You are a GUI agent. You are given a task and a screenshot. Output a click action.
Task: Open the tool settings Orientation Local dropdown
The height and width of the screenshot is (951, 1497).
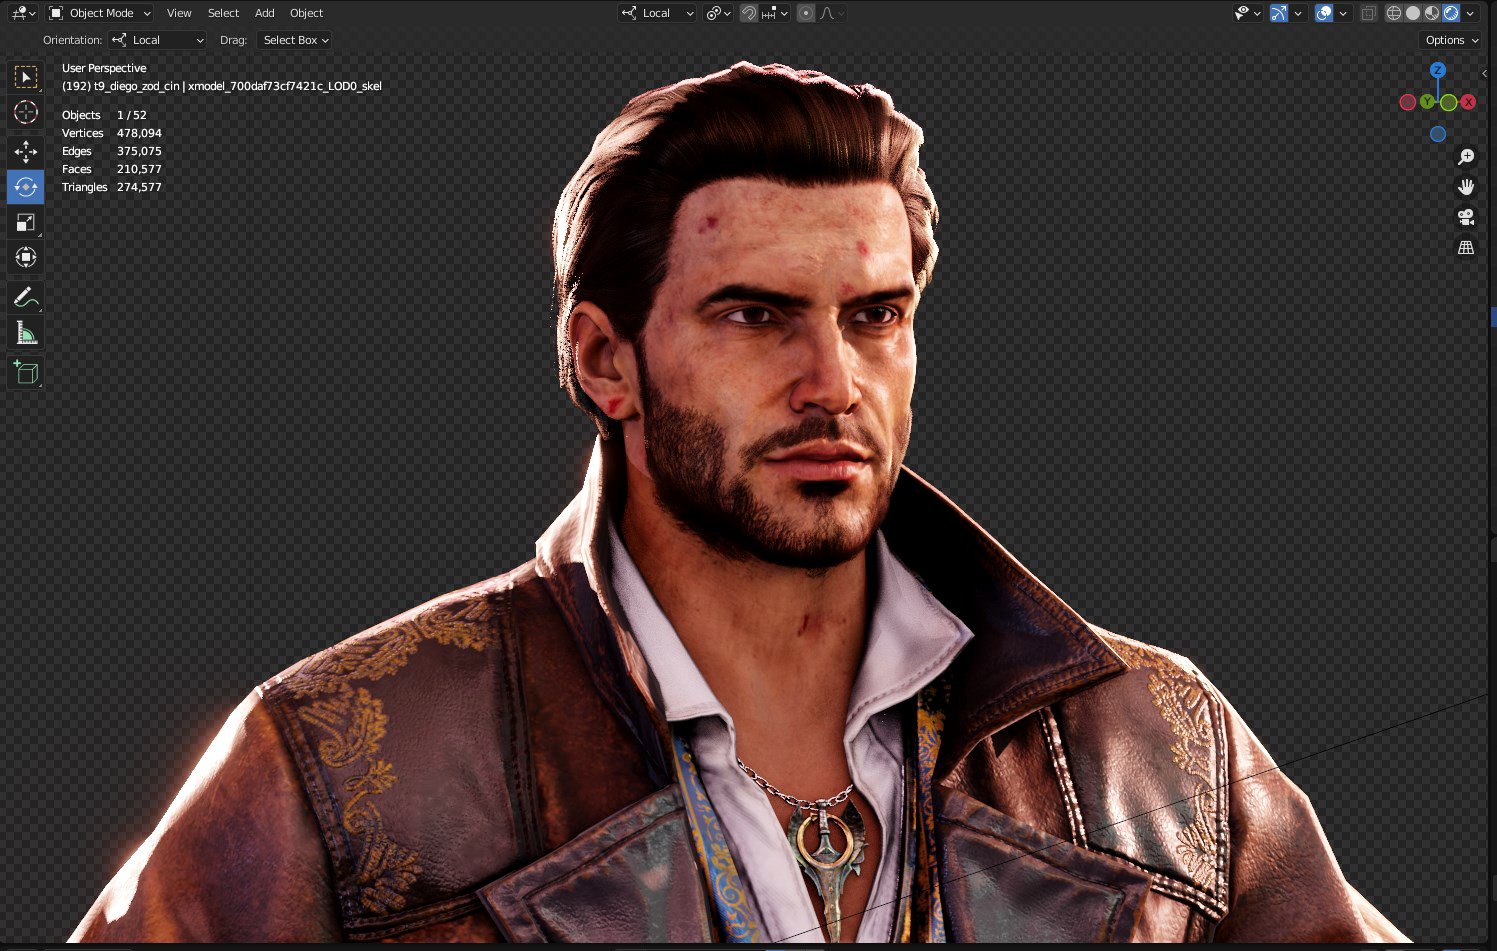(x=157, y=40)
